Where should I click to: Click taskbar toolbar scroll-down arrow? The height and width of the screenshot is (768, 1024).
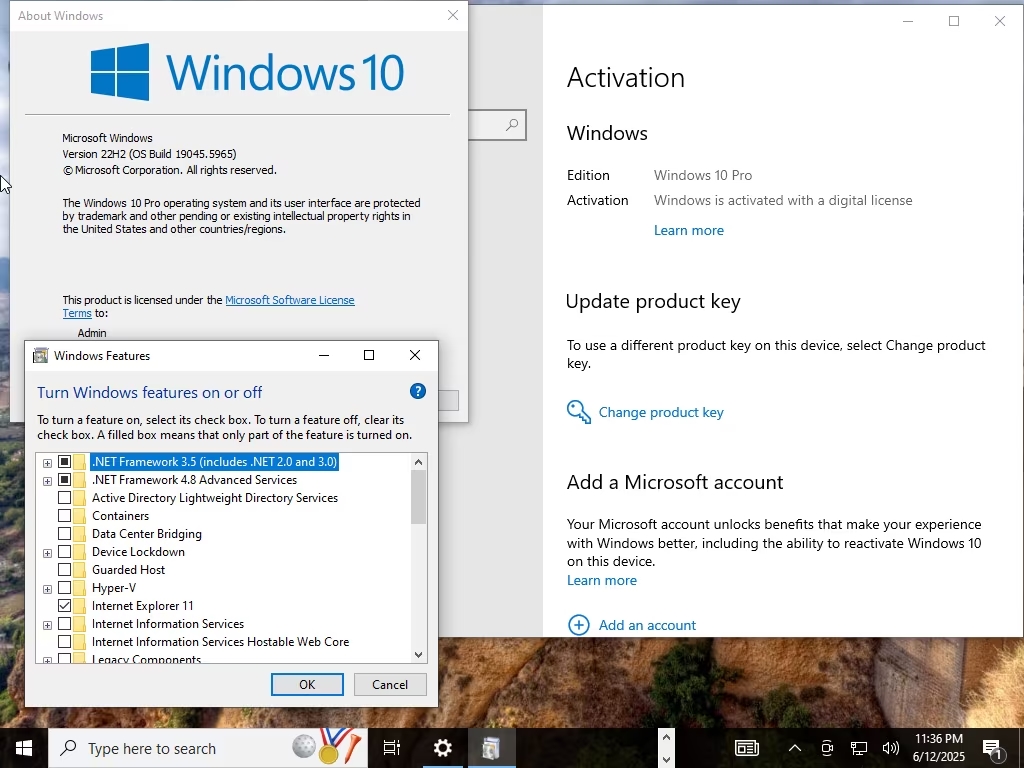(x=666, y=759)
